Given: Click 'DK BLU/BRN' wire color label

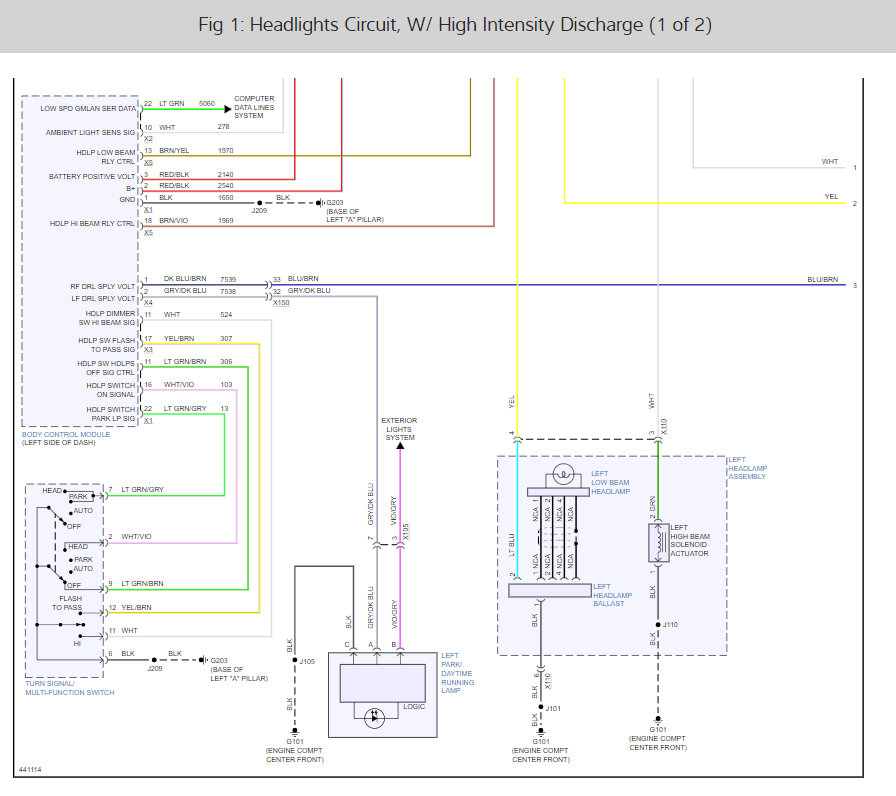Looking at the screenshot, I should coord(185,279).
